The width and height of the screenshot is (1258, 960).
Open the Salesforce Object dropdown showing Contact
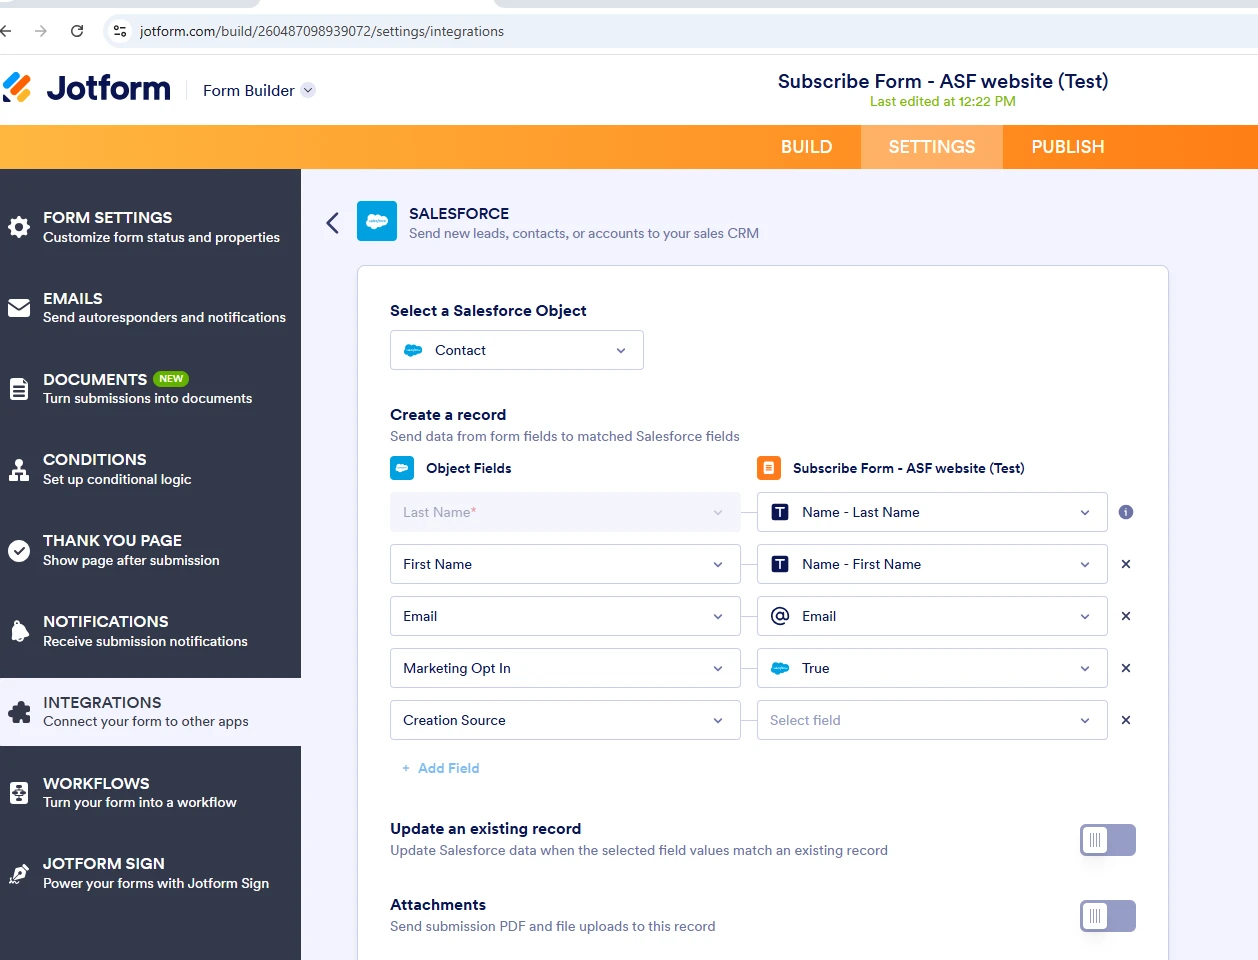coord(516,350)
